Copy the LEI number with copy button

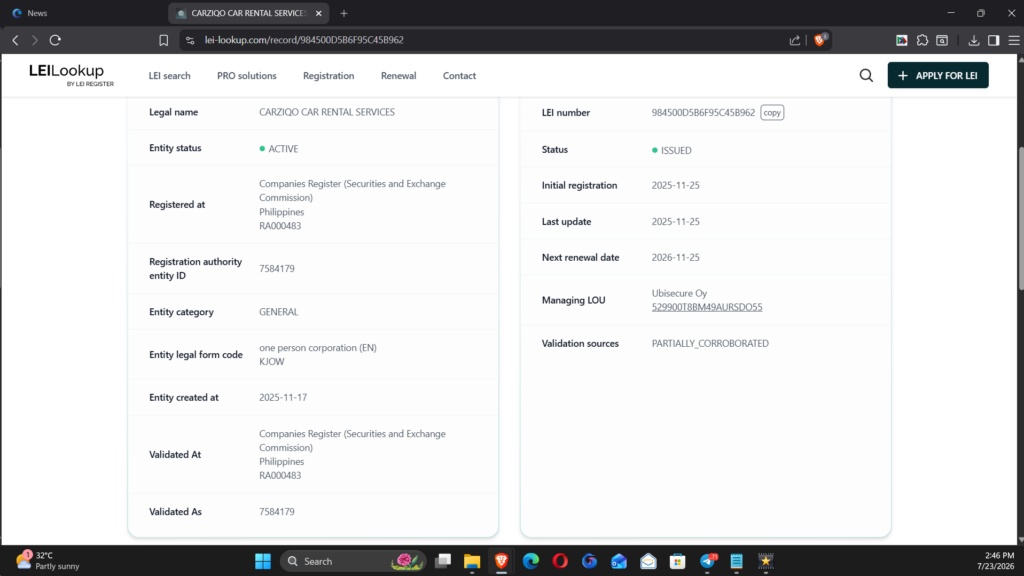click(772, 112)
